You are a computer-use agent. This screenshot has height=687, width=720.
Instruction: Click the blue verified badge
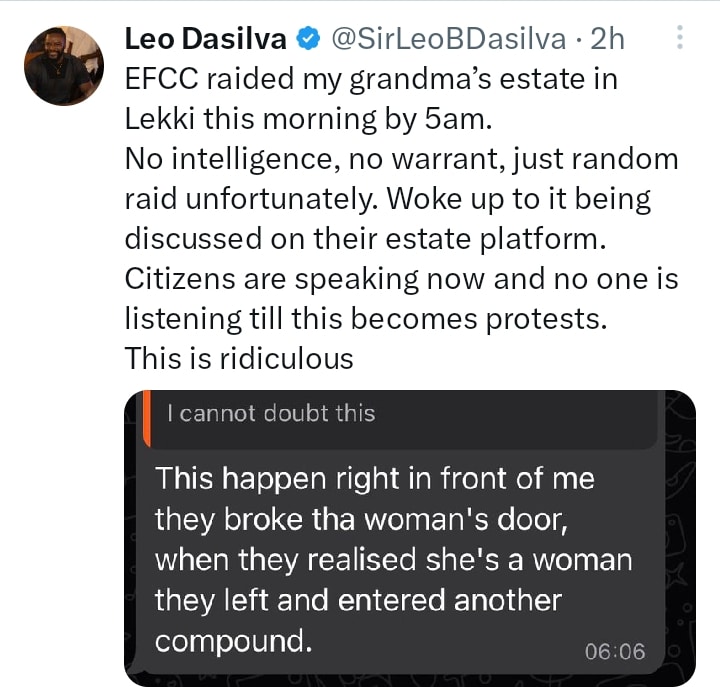(309, 39)
